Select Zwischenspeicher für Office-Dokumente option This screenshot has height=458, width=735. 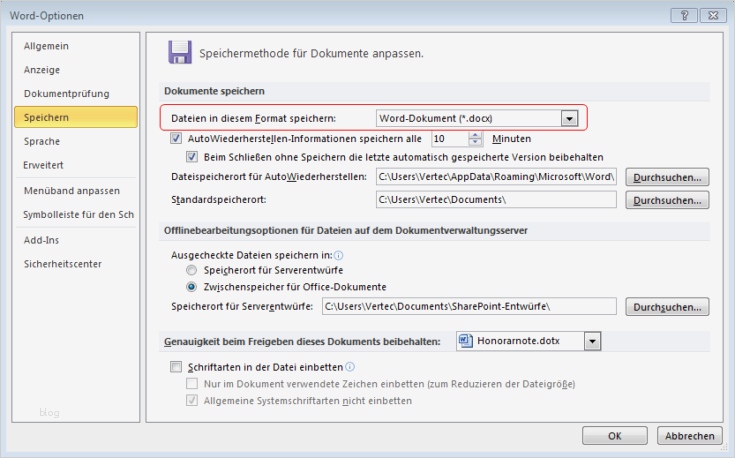pos(192,287)
